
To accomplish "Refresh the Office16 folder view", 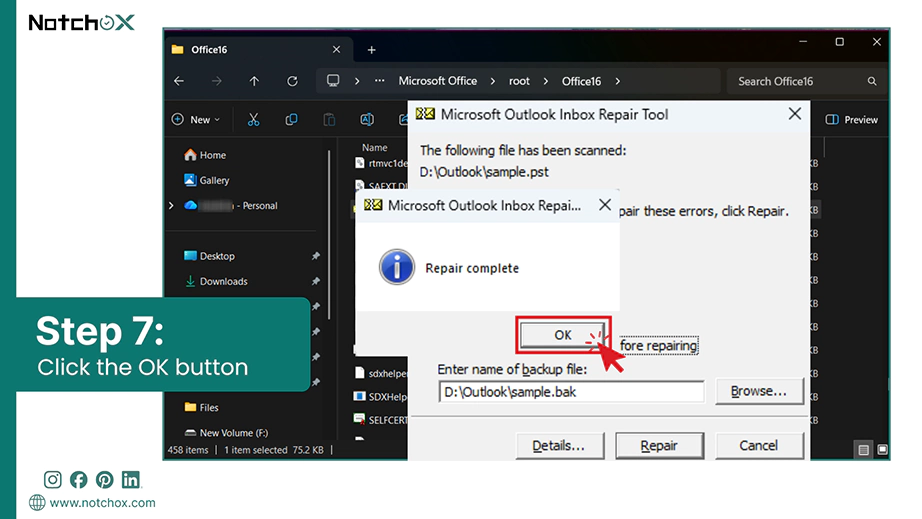I will pos(292,81).
